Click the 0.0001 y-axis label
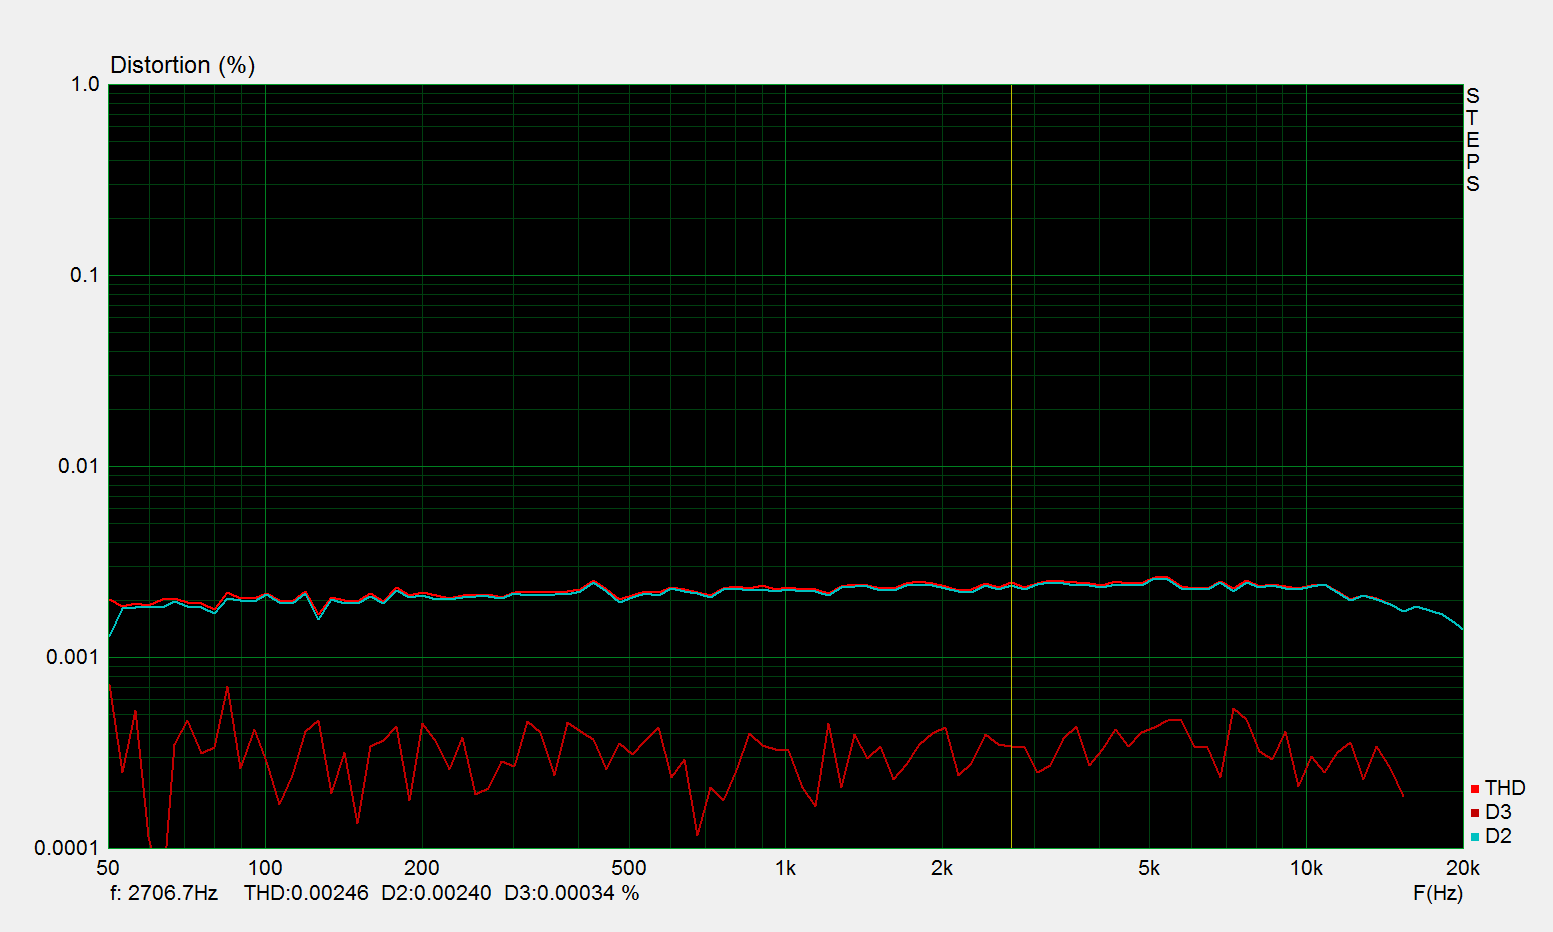This screenshot has height=932, width=1553. click(x=67, y=848)
